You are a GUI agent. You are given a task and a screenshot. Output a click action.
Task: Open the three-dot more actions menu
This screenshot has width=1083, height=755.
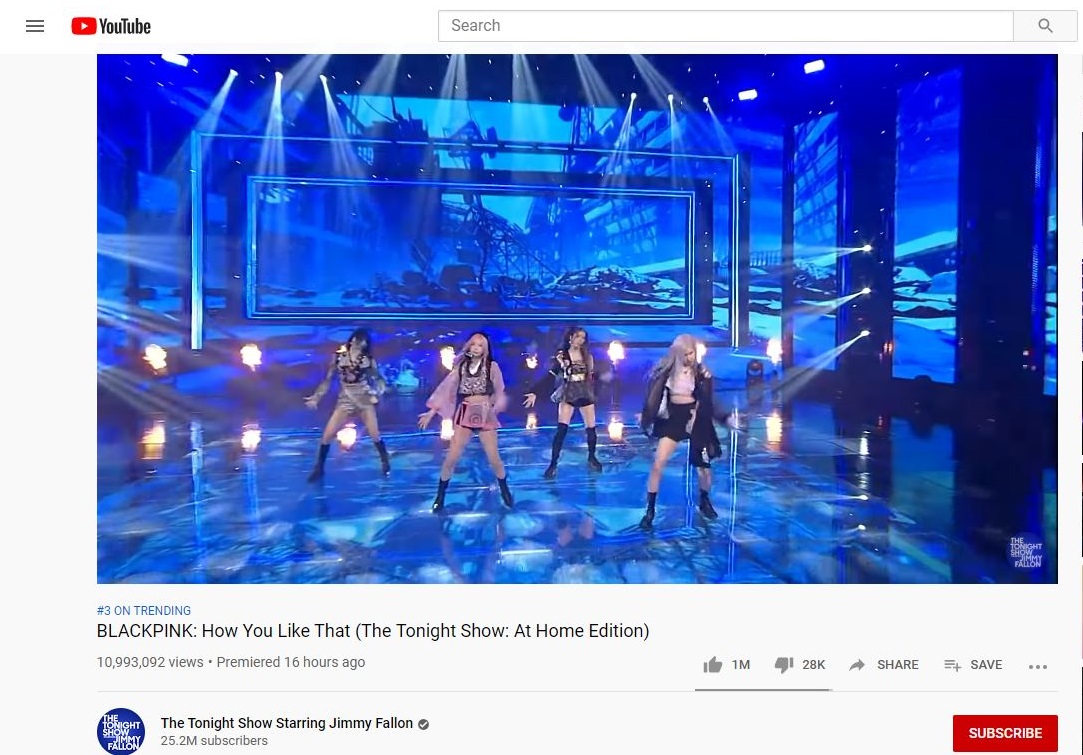(x=1037, y=667)
